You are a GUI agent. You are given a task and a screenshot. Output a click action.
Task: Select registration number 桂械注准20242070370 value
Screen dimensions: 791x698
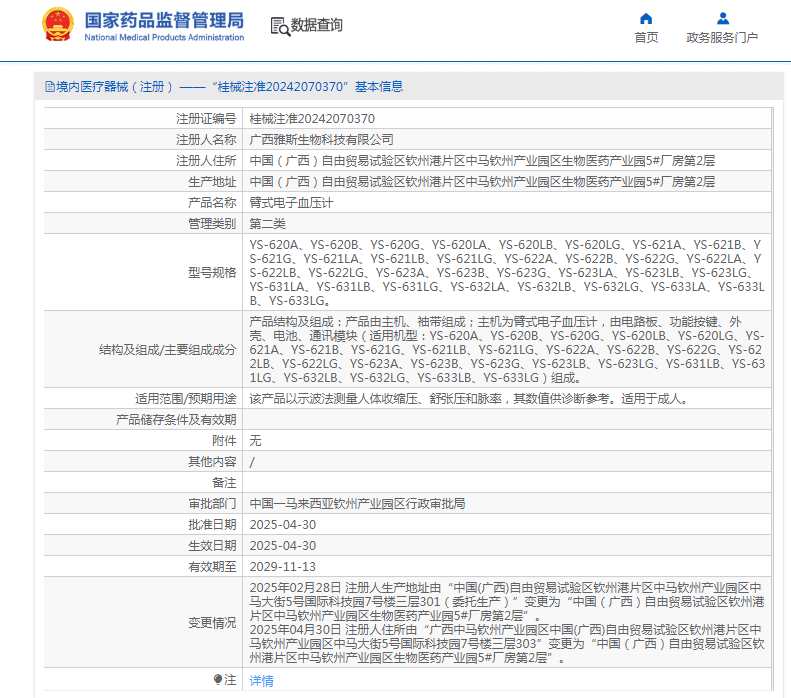coord(312,119)
